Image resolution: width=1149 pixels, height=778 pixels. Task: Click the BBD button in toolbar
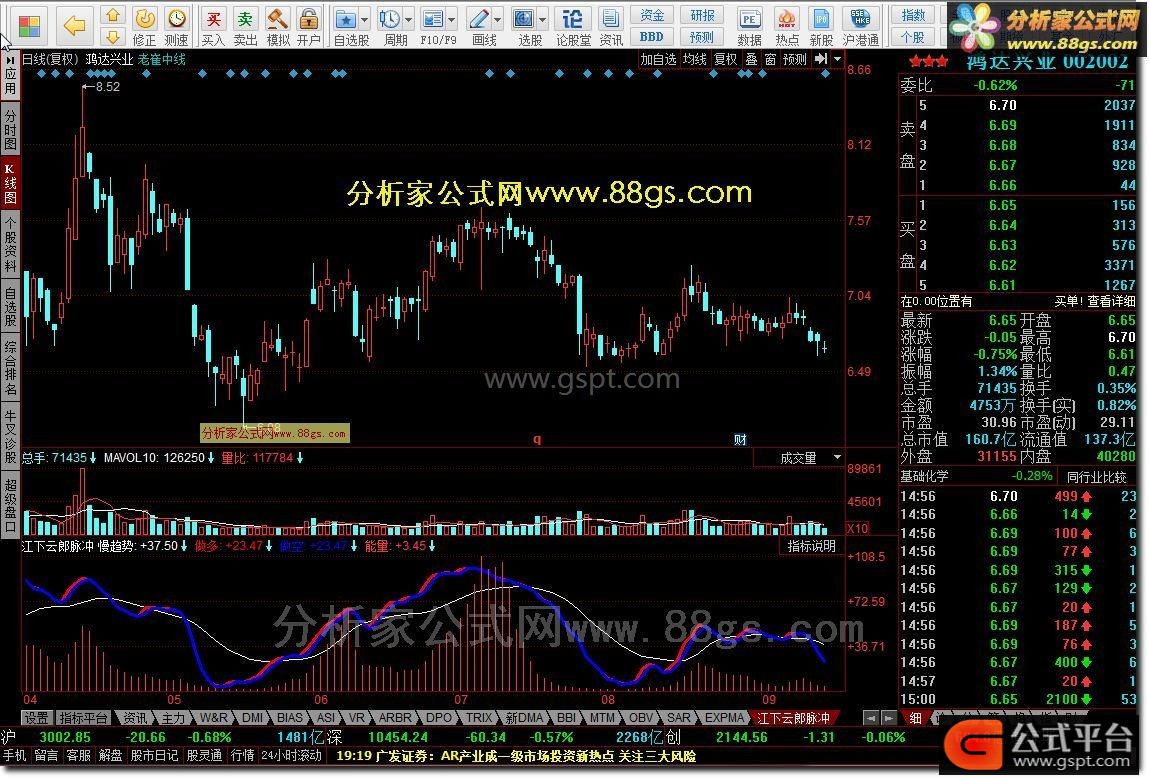tap(651, 37)
